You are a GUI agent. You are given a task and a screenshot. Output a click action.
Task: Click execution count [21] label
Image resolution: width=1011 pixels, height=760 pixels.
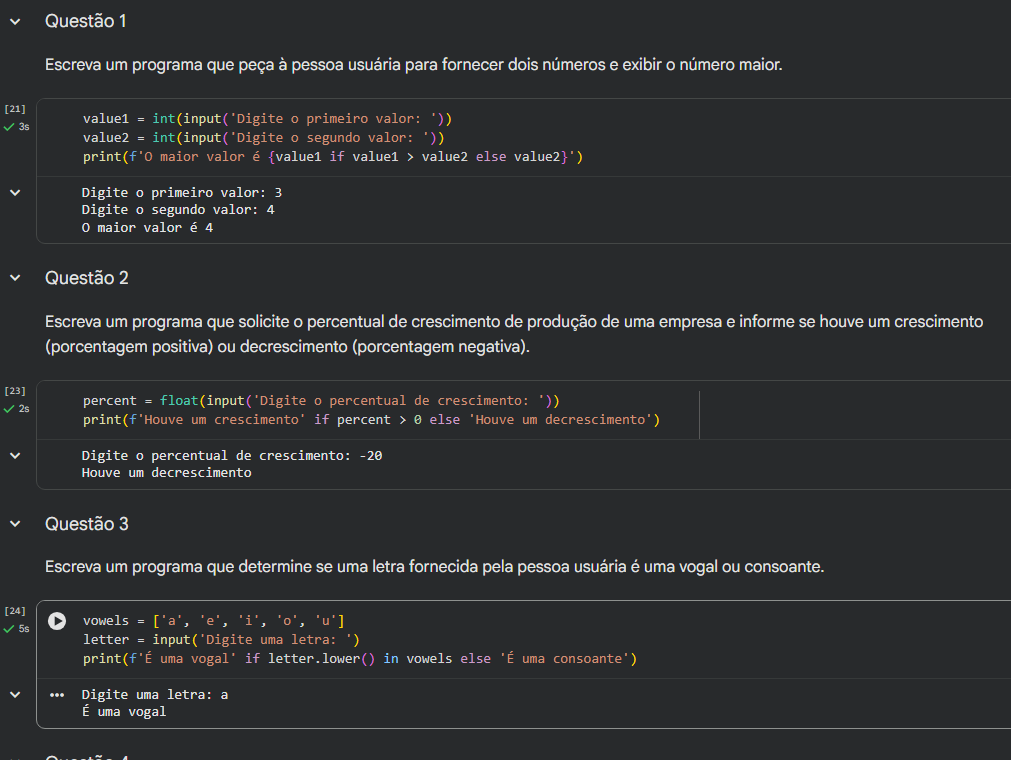[15, 109]
